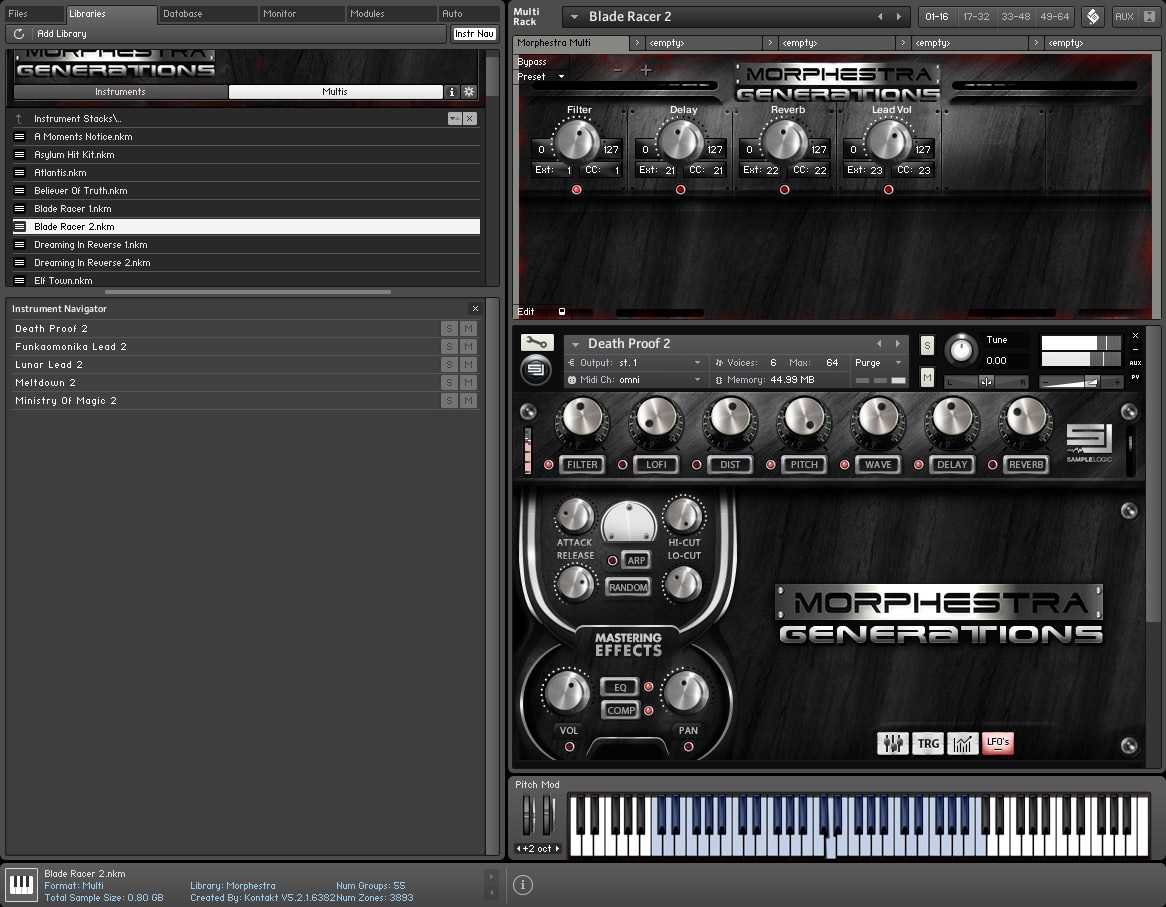Select Asylum Hit Kit.nkm multi
1166x907 pixels.
(246, 155)
